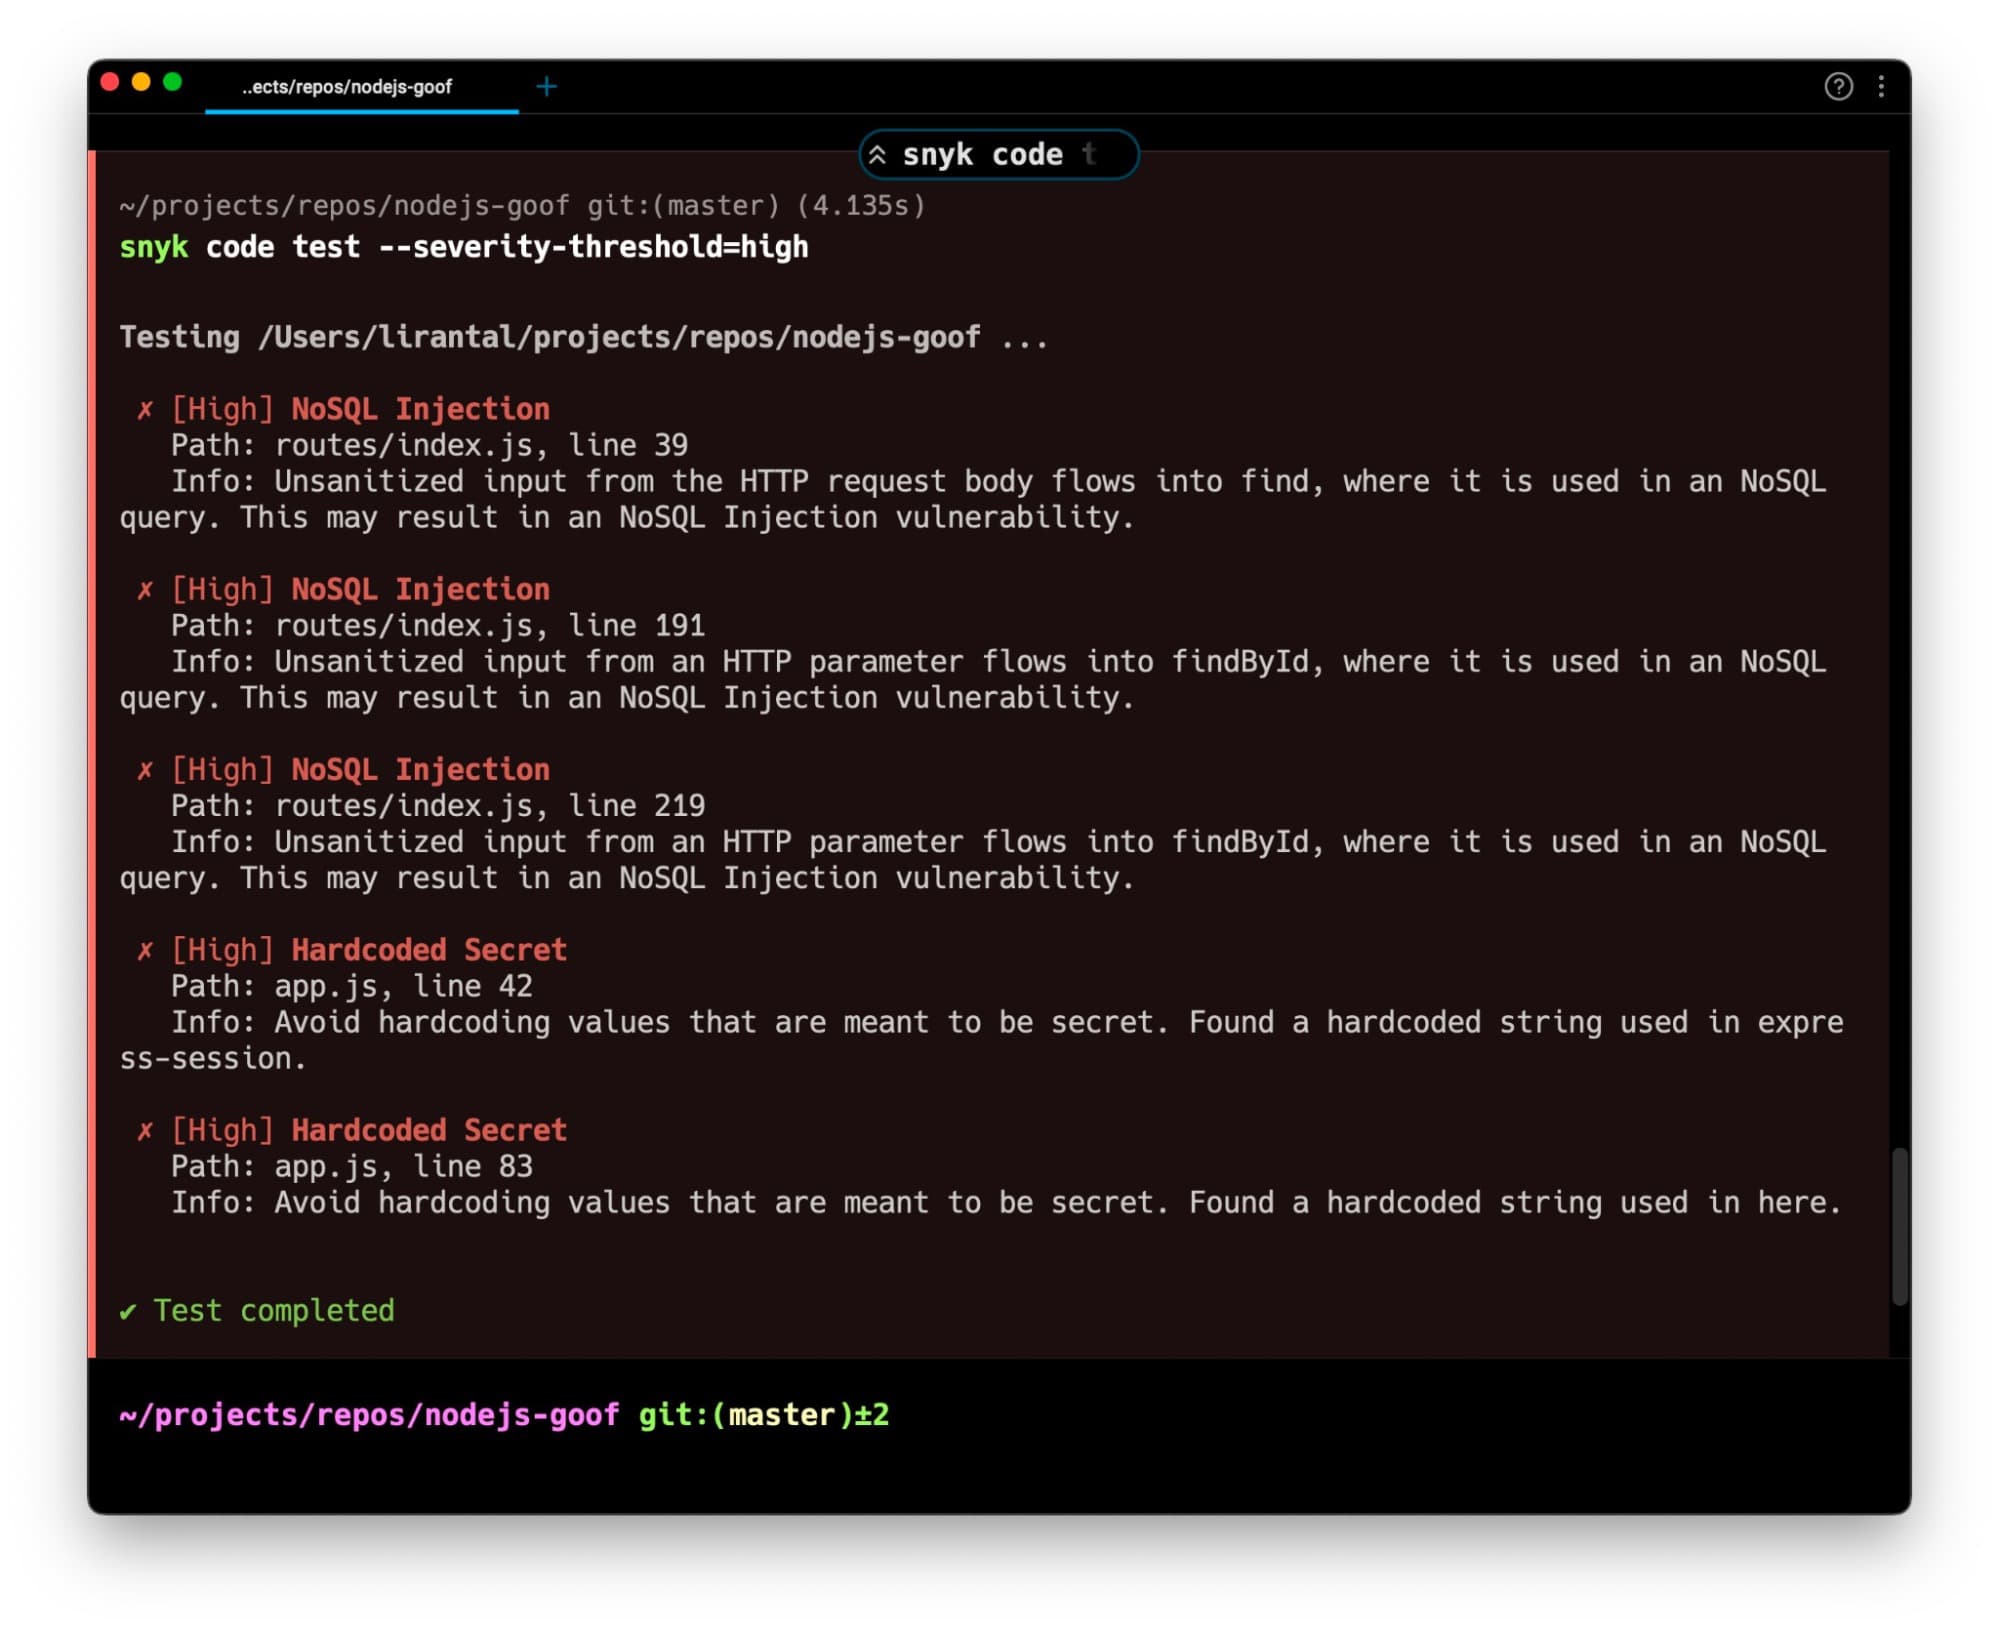Open the help question mark icon
Screen dimensions: 1999x1632
[x=1838, y=87]
